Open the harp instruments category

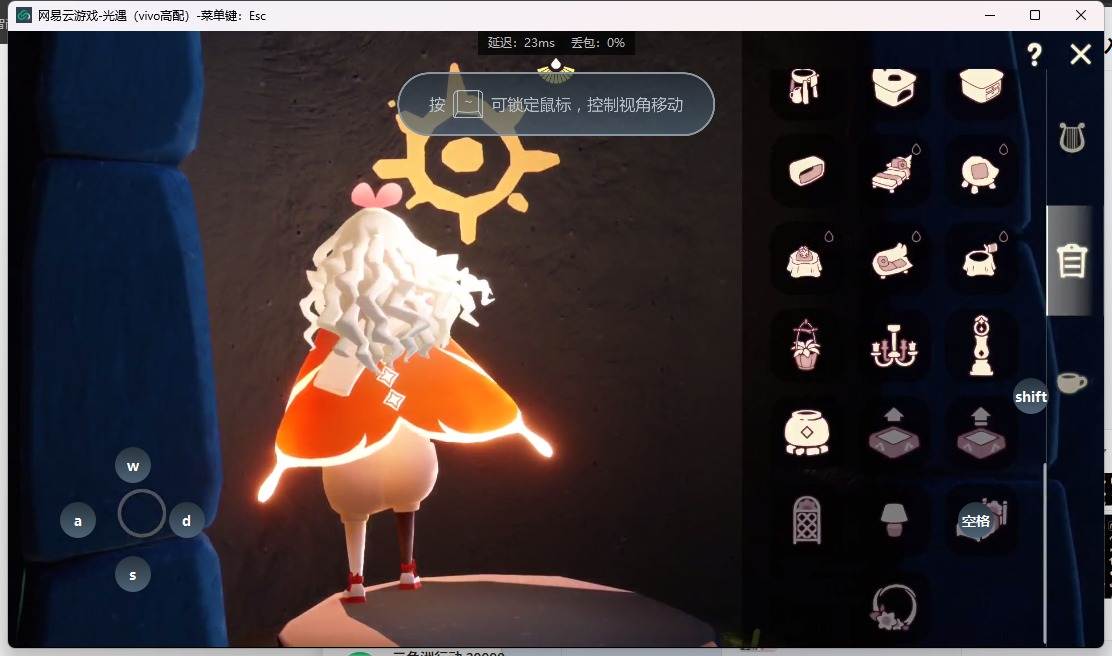click(x=1072, y=138)
